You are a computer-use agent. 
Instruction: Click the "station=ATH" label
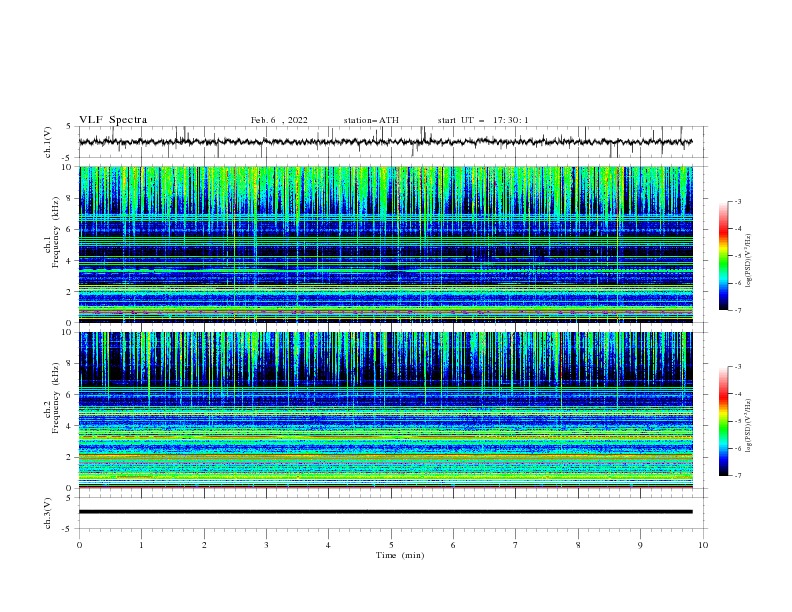click(x=371, y=120)
